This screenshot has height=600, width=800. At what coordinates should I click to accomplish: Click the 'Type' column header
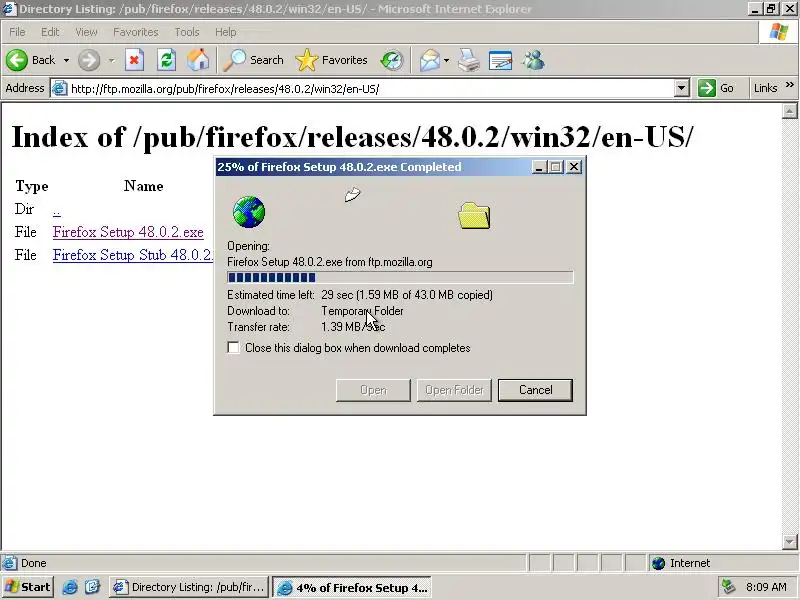point(32,186)
